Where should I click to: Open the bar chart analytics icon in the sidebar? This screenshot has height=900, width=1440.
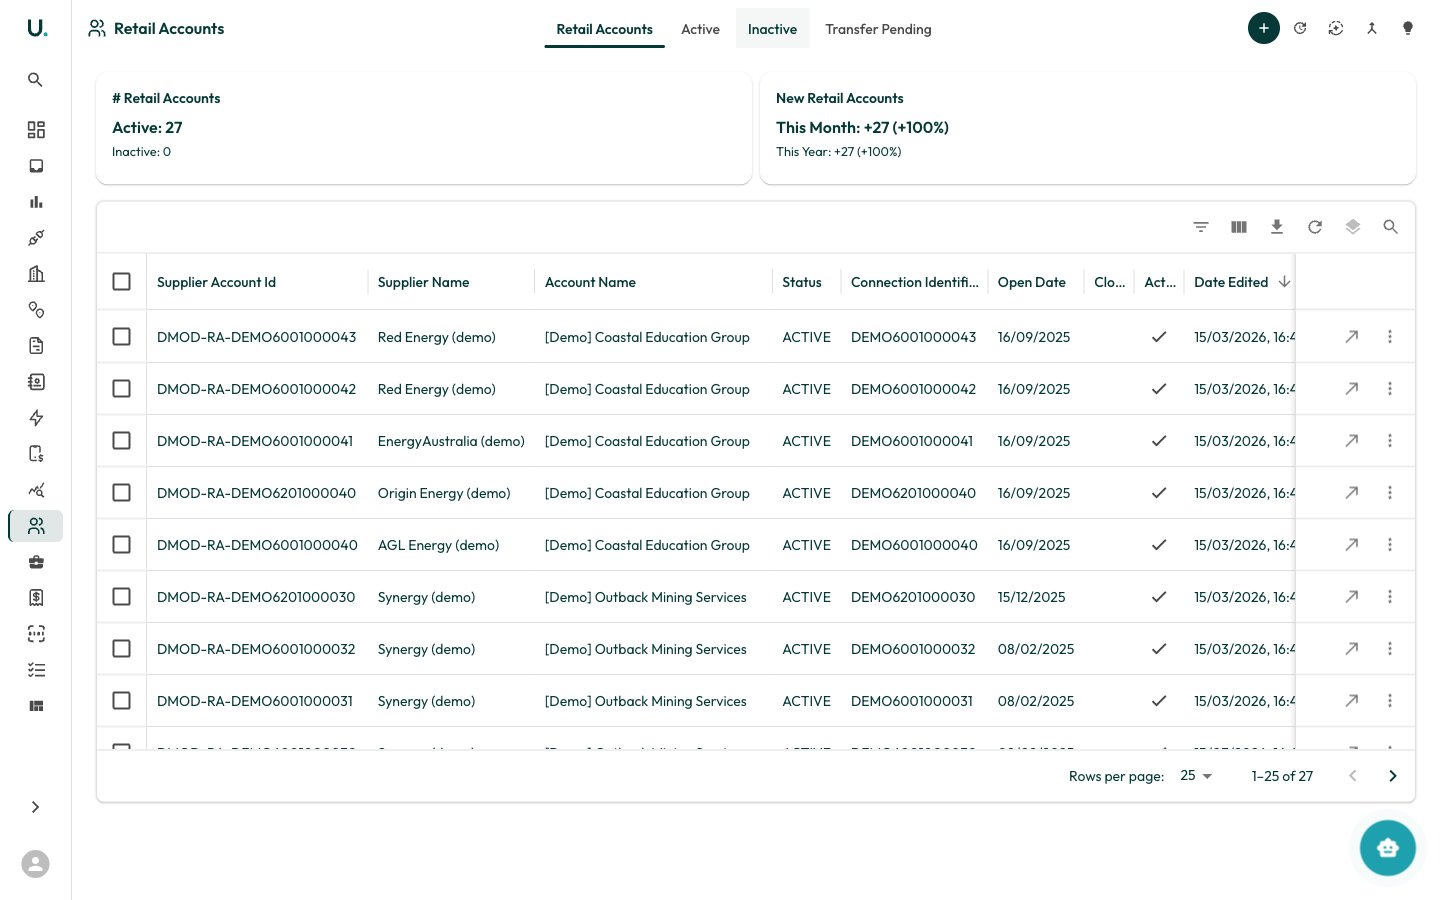pyautogui.click(x=36, y=202)
